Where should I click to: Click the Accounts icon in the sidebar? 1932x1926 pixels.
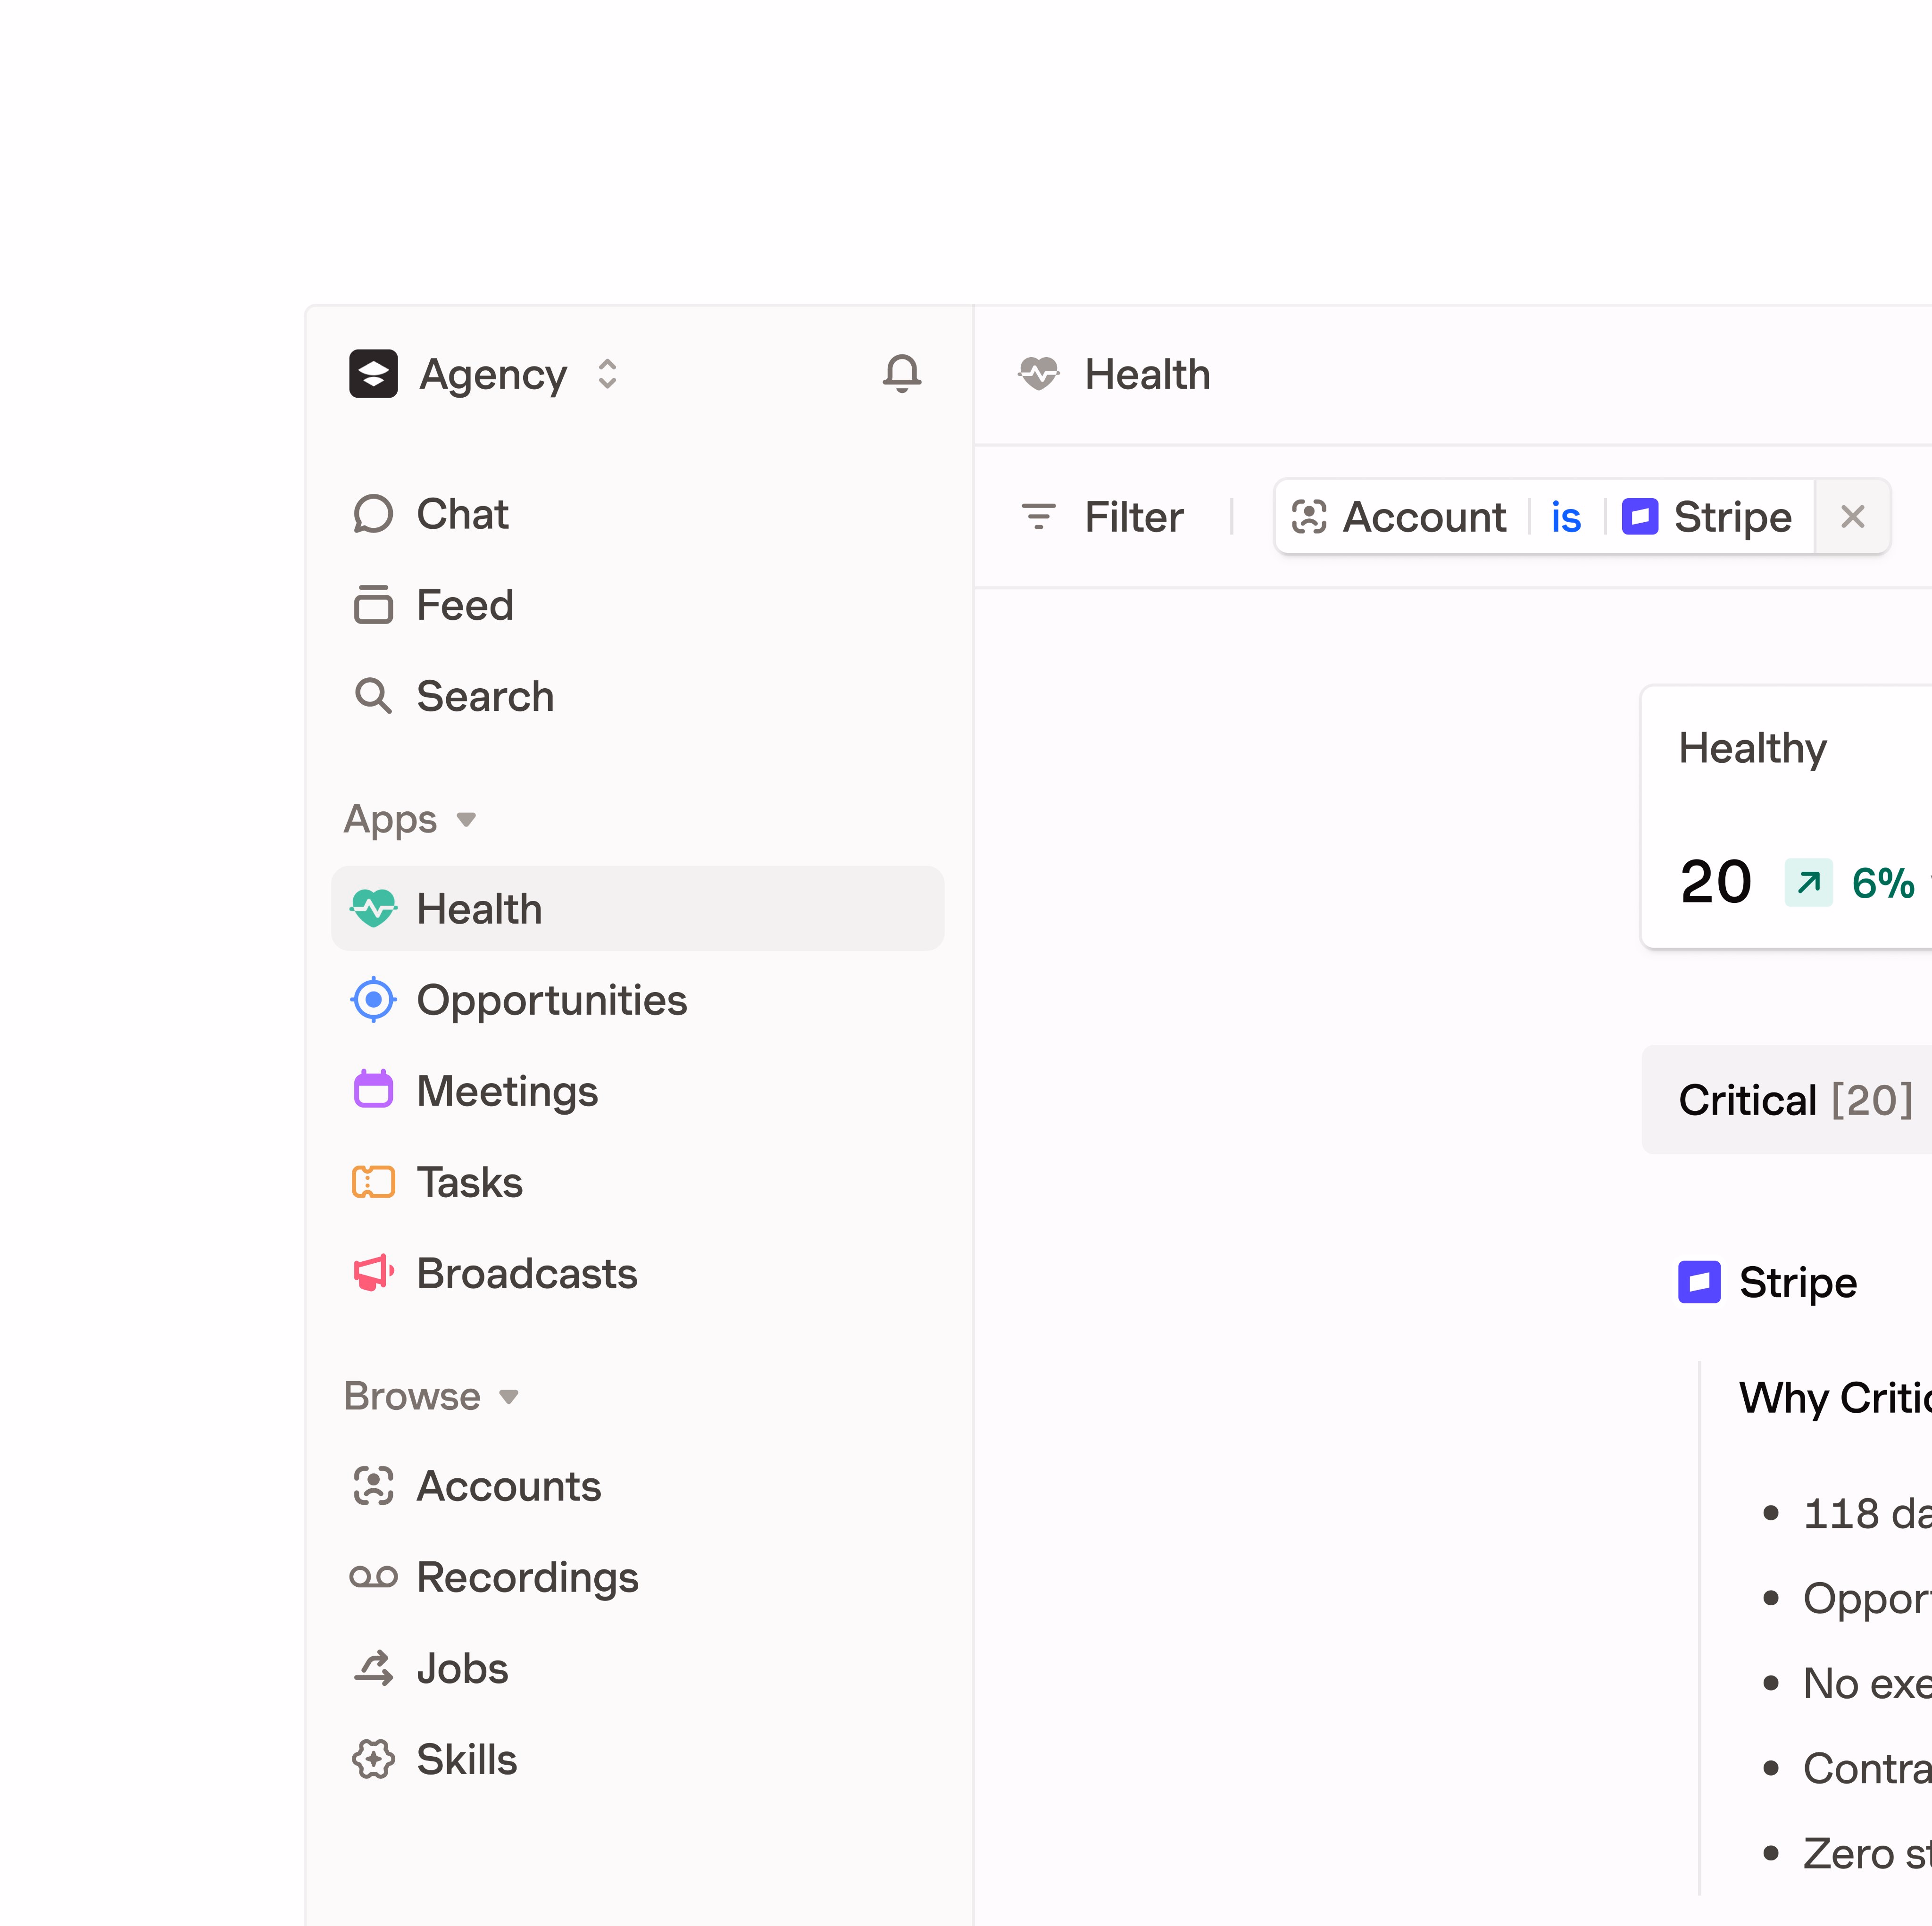point(373,1486)
